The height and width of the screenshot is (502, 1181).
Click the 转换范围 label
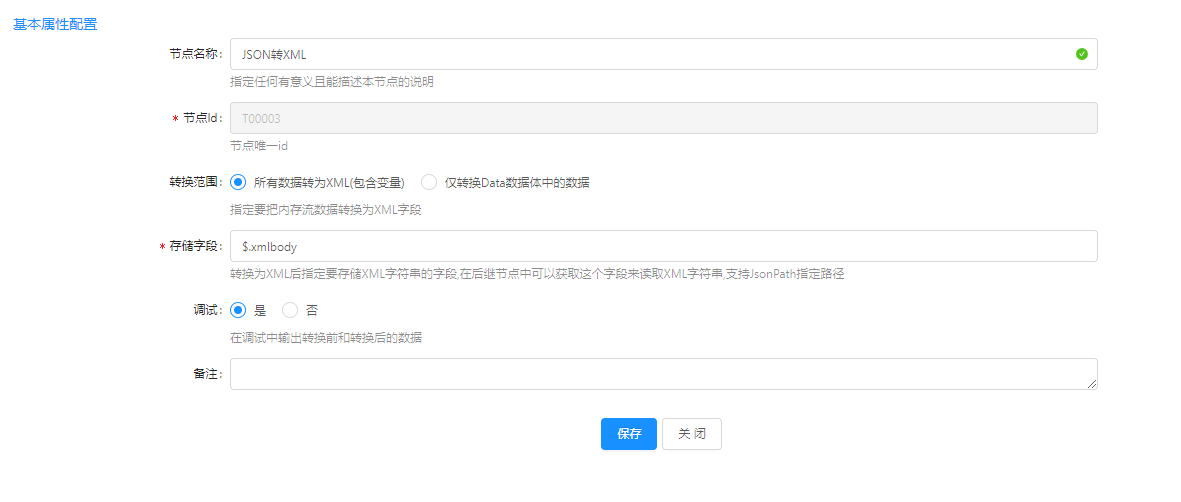(196, 182)
